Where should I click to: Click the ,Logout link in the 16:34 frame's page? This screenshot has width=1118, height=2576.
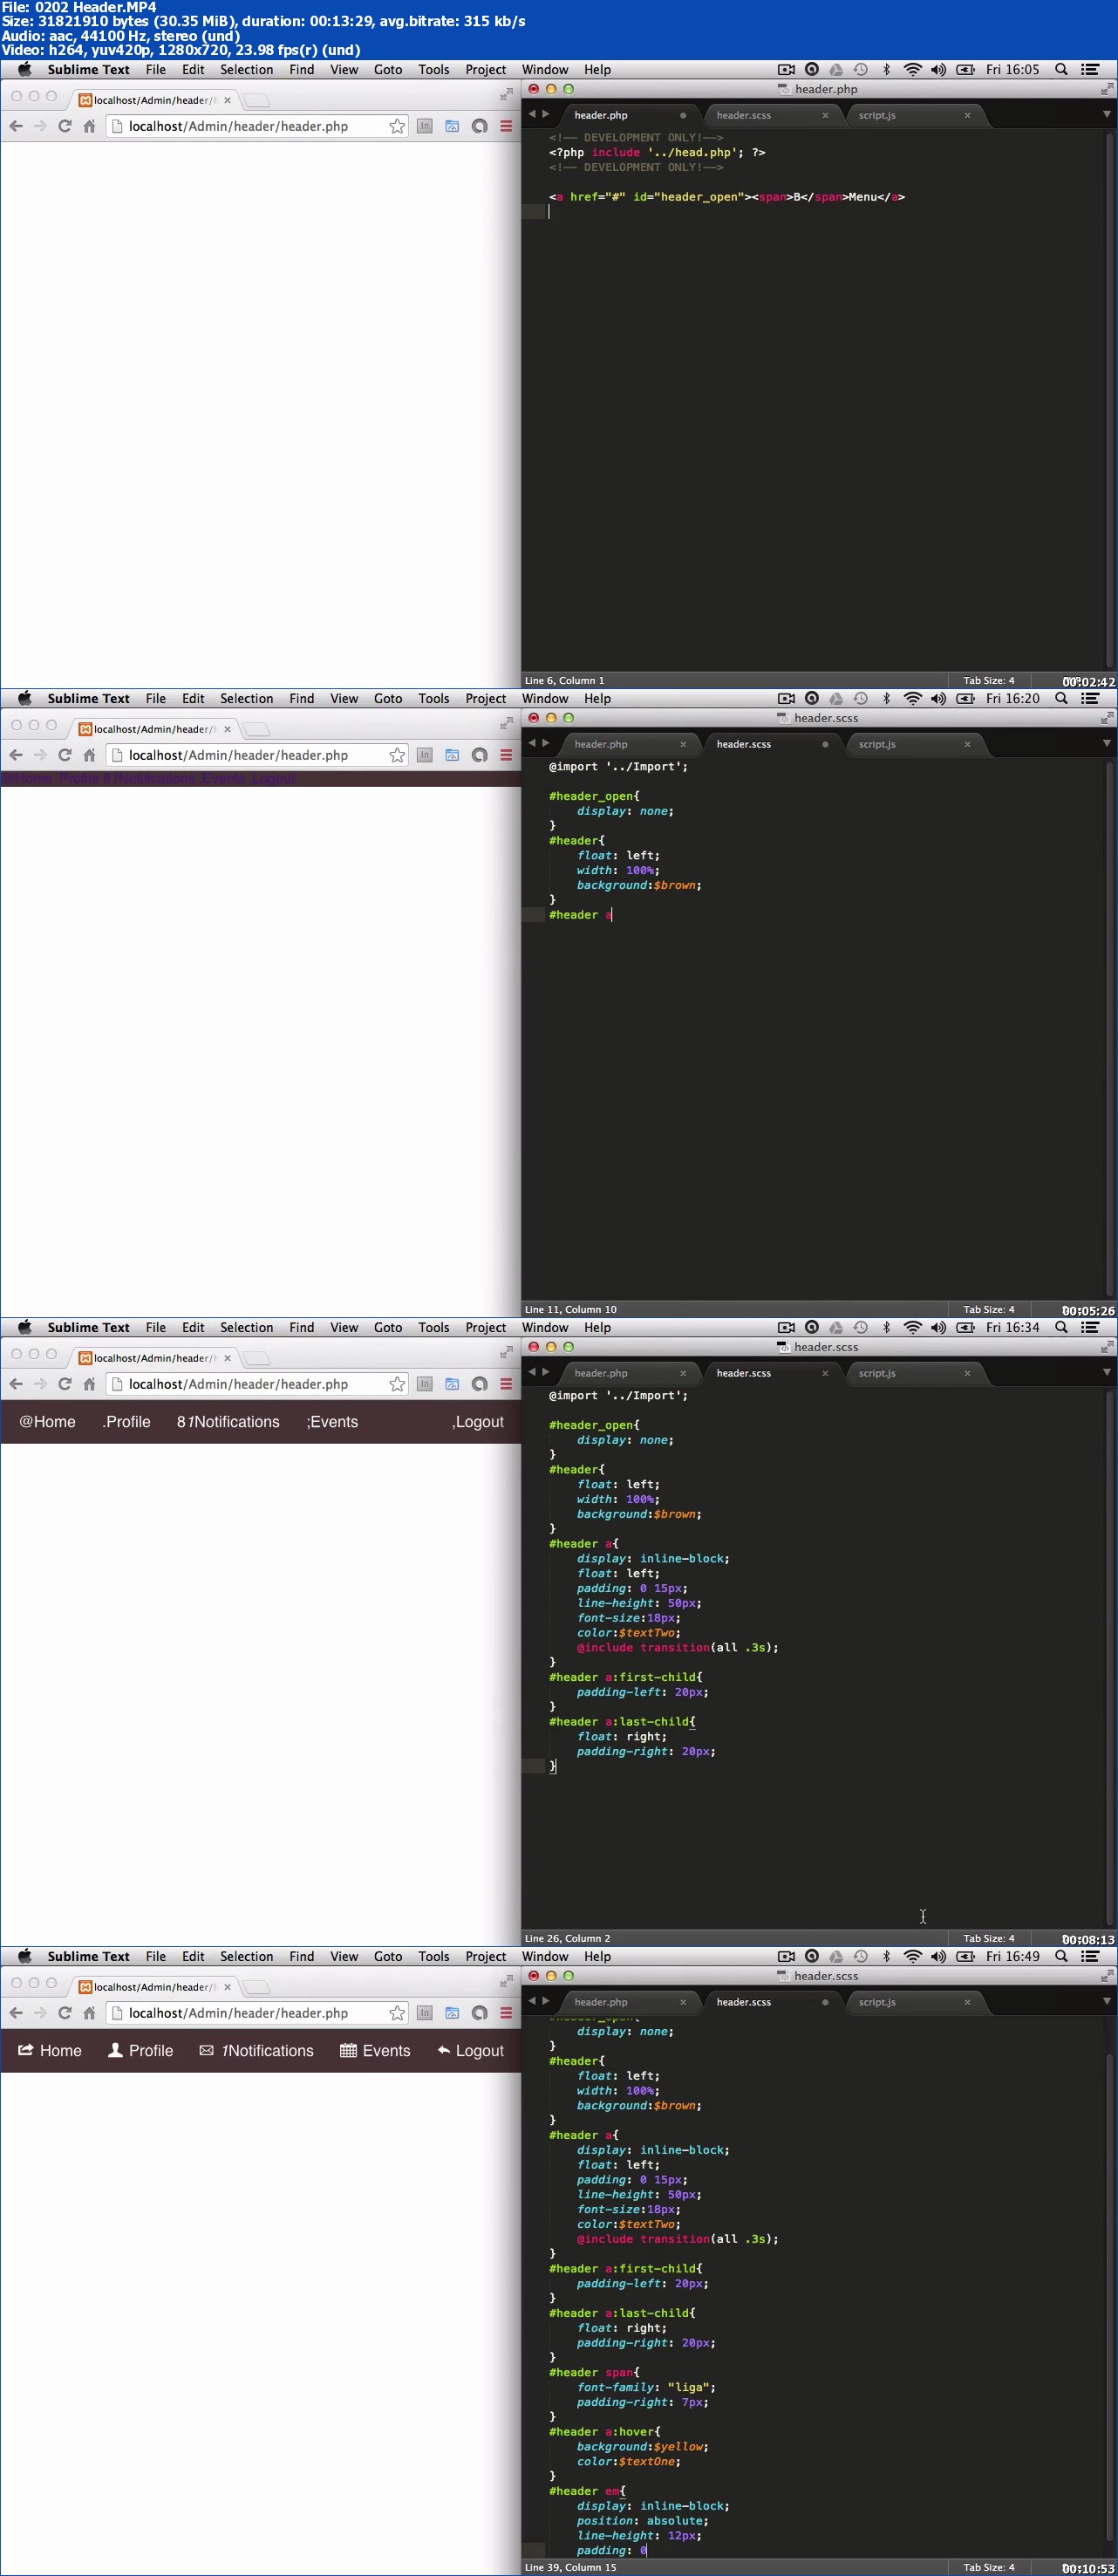click(x=478, y=1422)
